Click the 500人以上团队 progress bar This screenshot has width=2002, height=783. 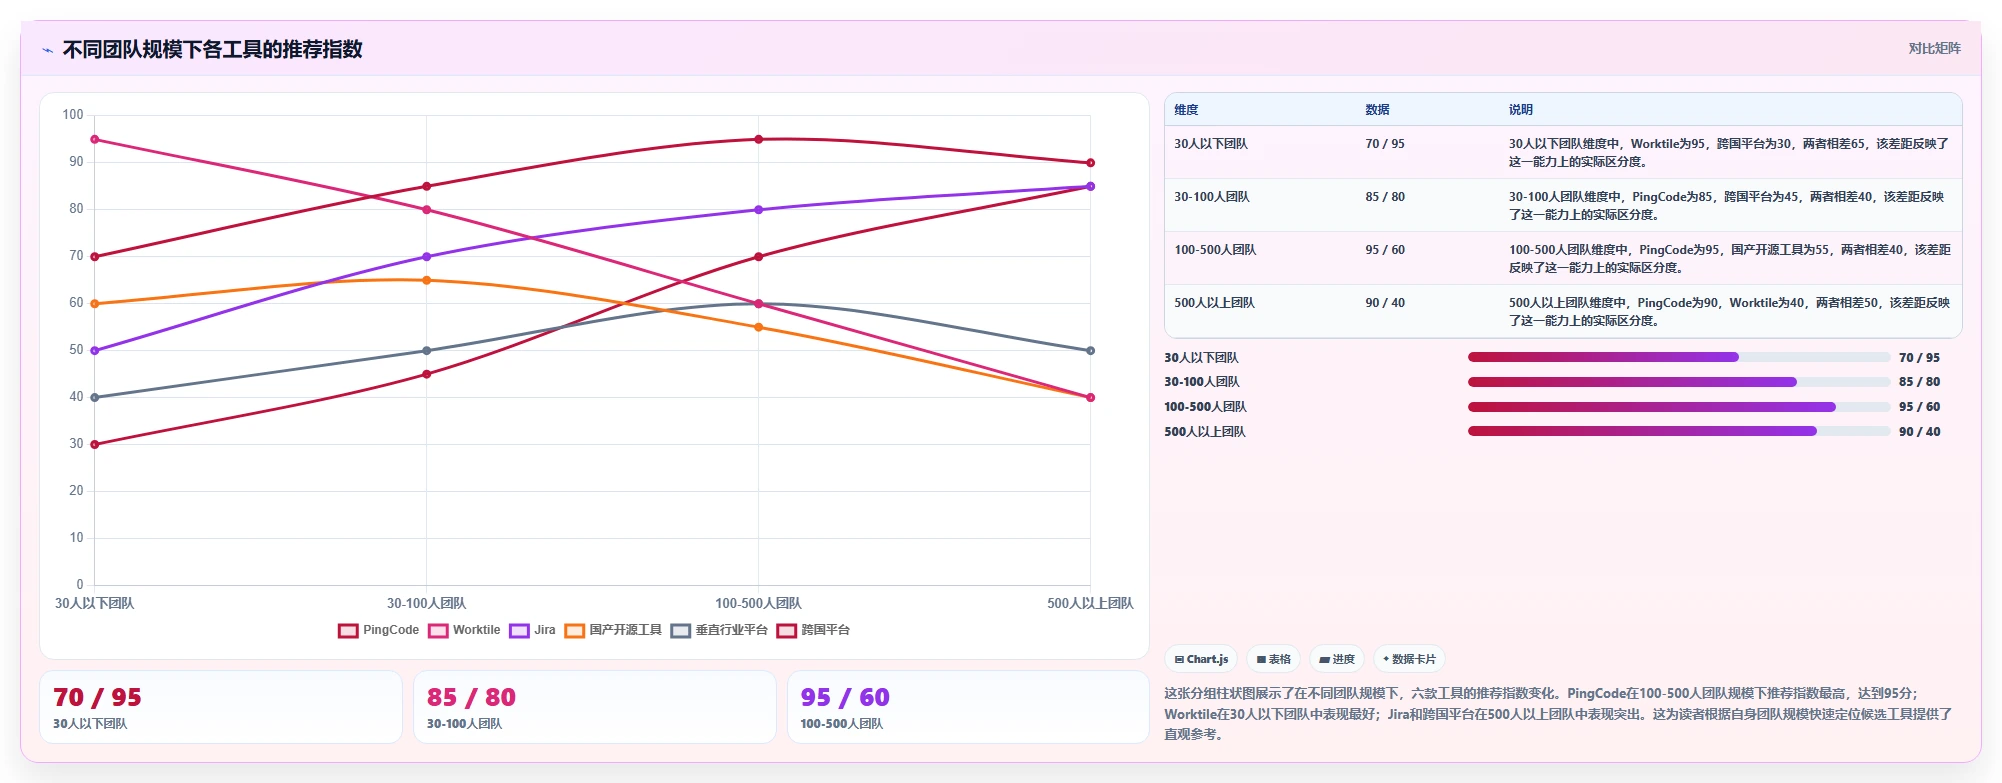1679,432
